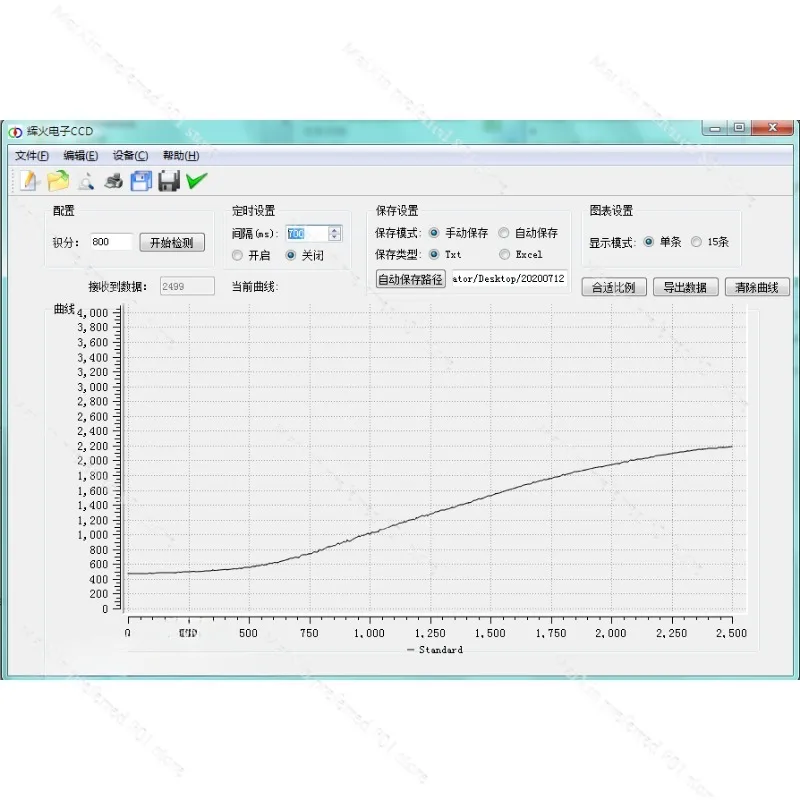Viewport: 800px width, 800px height.
Task: Click the 导出数据 button
Action: pyautogui.click(x=685, y=287)
